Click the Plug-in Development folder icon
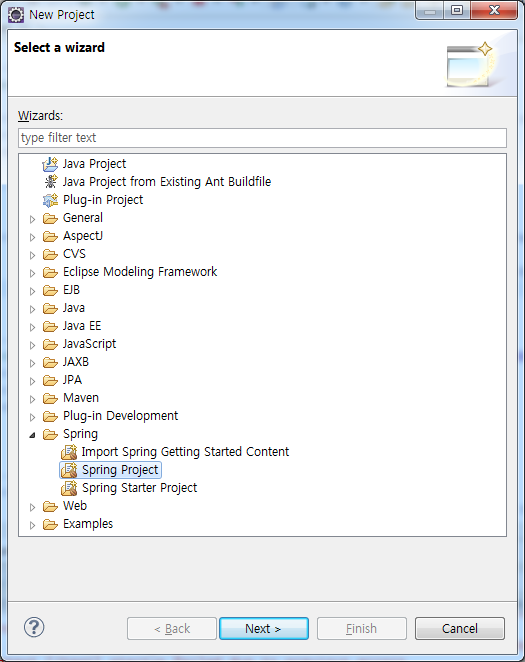525x662 pixels. click(50, 417)
